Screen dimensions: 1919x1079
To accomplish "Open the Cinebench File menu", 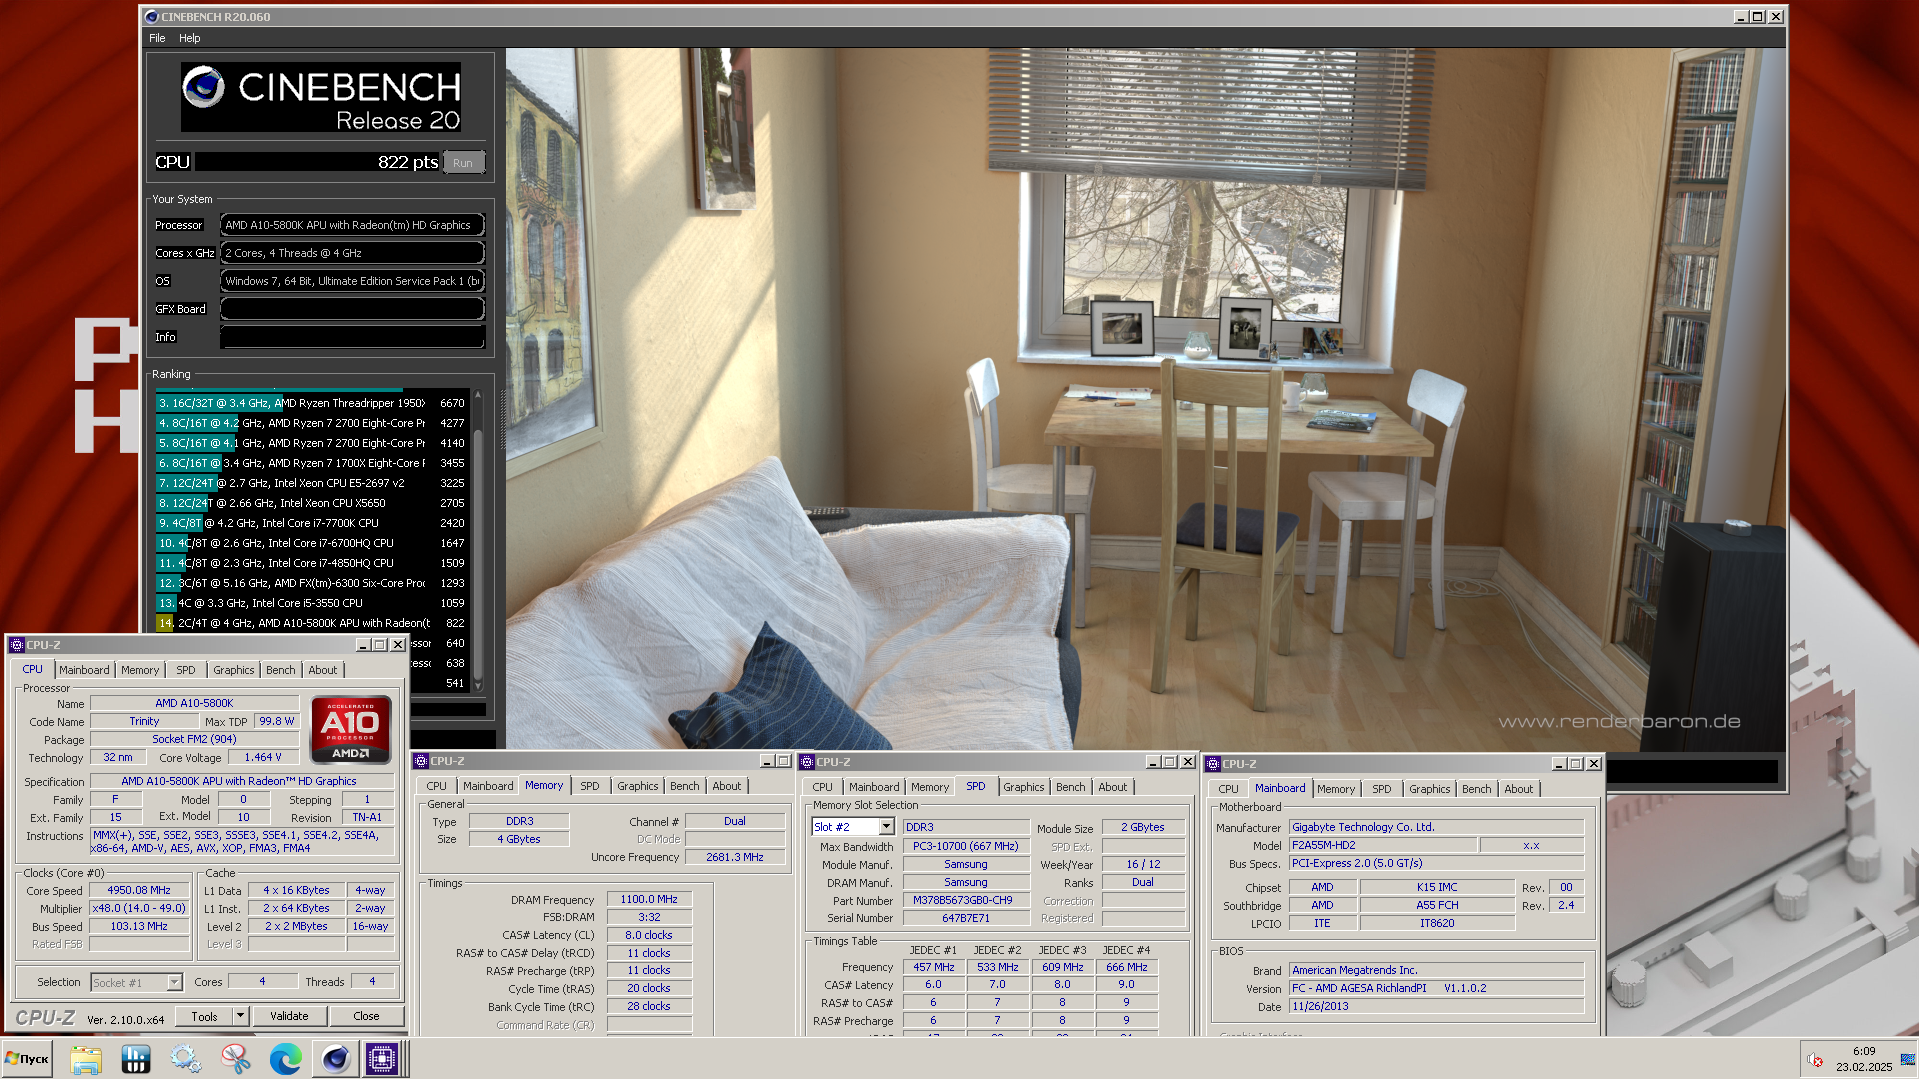I will 157,38.
